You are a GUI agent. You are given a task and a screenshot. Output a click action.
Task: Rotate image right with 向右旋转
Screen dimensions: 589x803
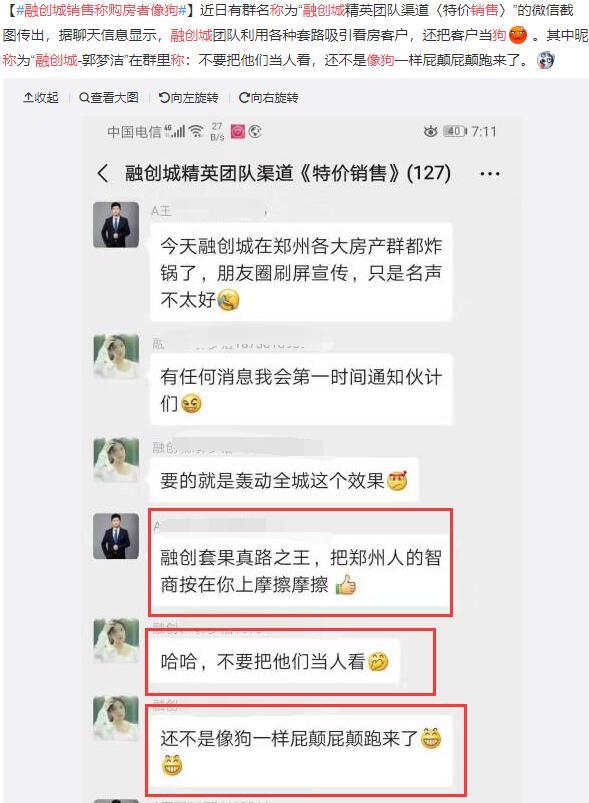(x=268, y=97)
